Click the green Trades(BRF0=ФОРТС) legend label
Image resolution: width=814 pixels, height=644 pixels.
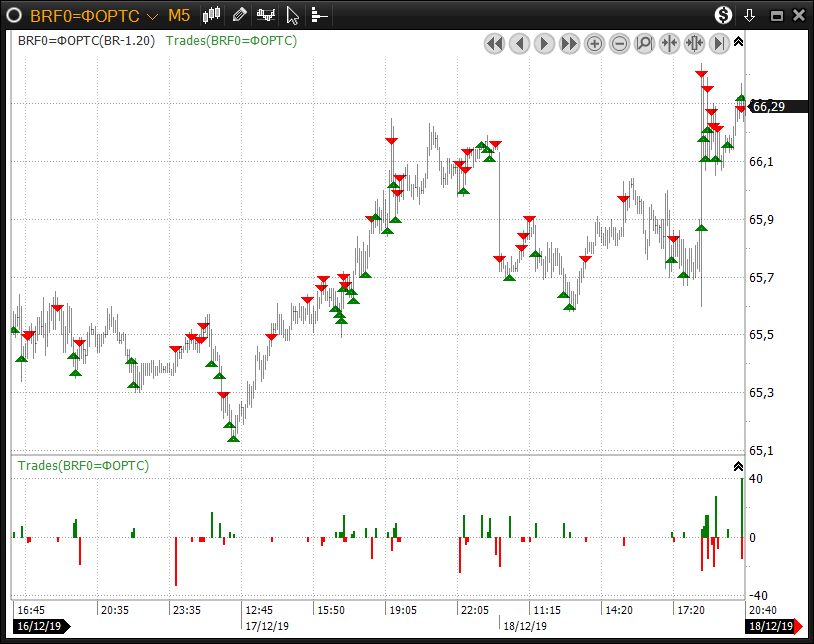pyautogui.click(x=231, y=41)
